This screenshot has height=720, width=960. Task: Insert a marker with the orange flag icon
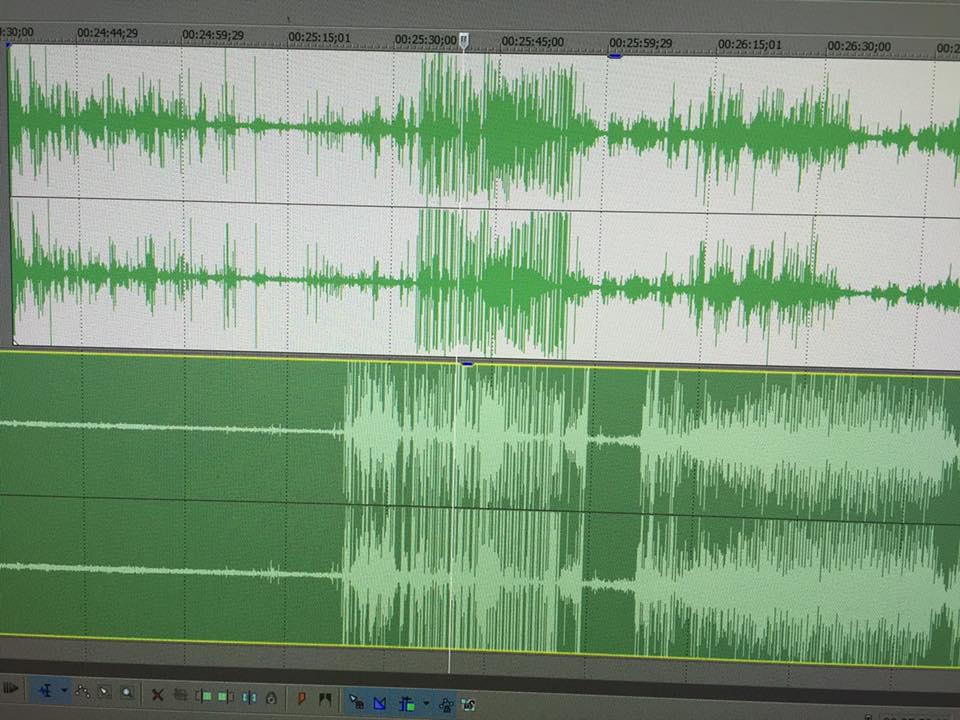(301, 698)
